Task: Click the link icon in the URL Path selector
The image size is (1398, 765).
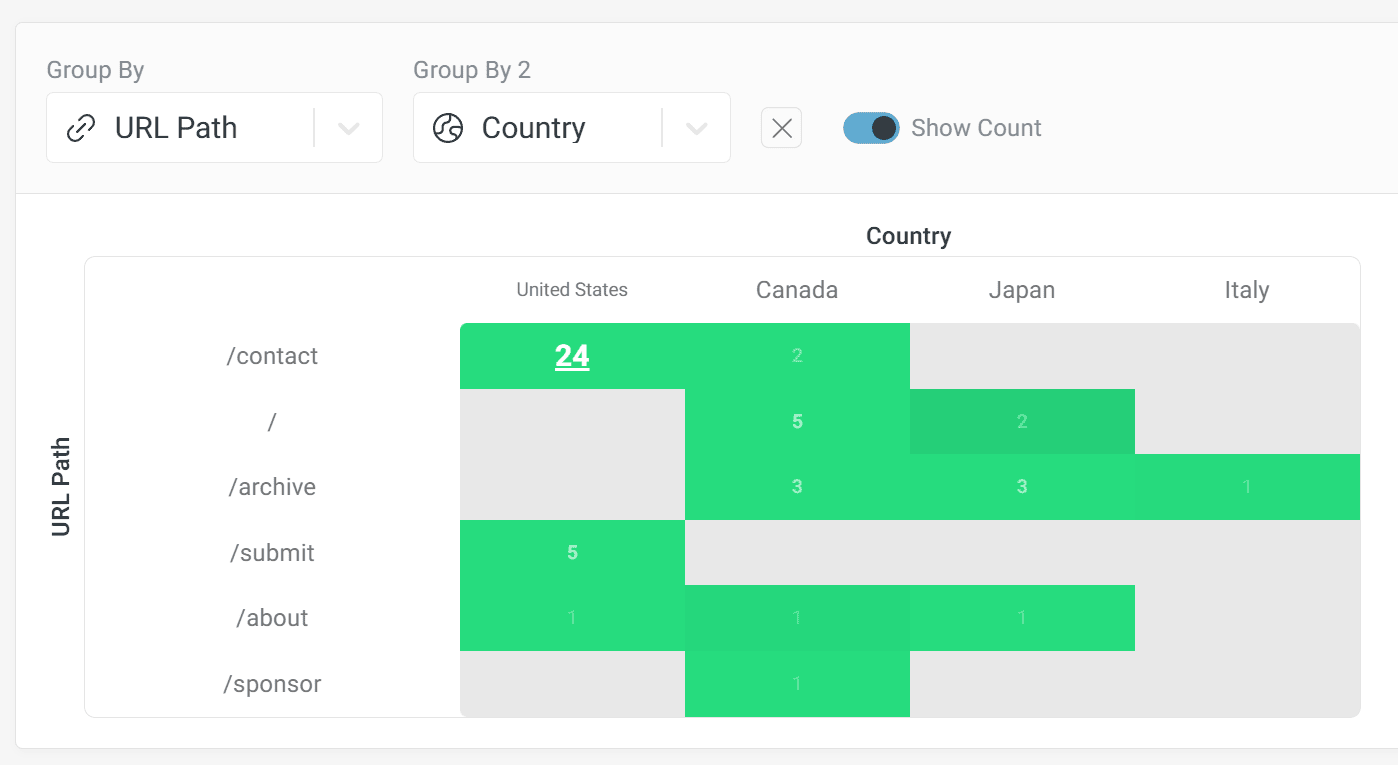Action: pyautogui.click(x=81, y=127)
